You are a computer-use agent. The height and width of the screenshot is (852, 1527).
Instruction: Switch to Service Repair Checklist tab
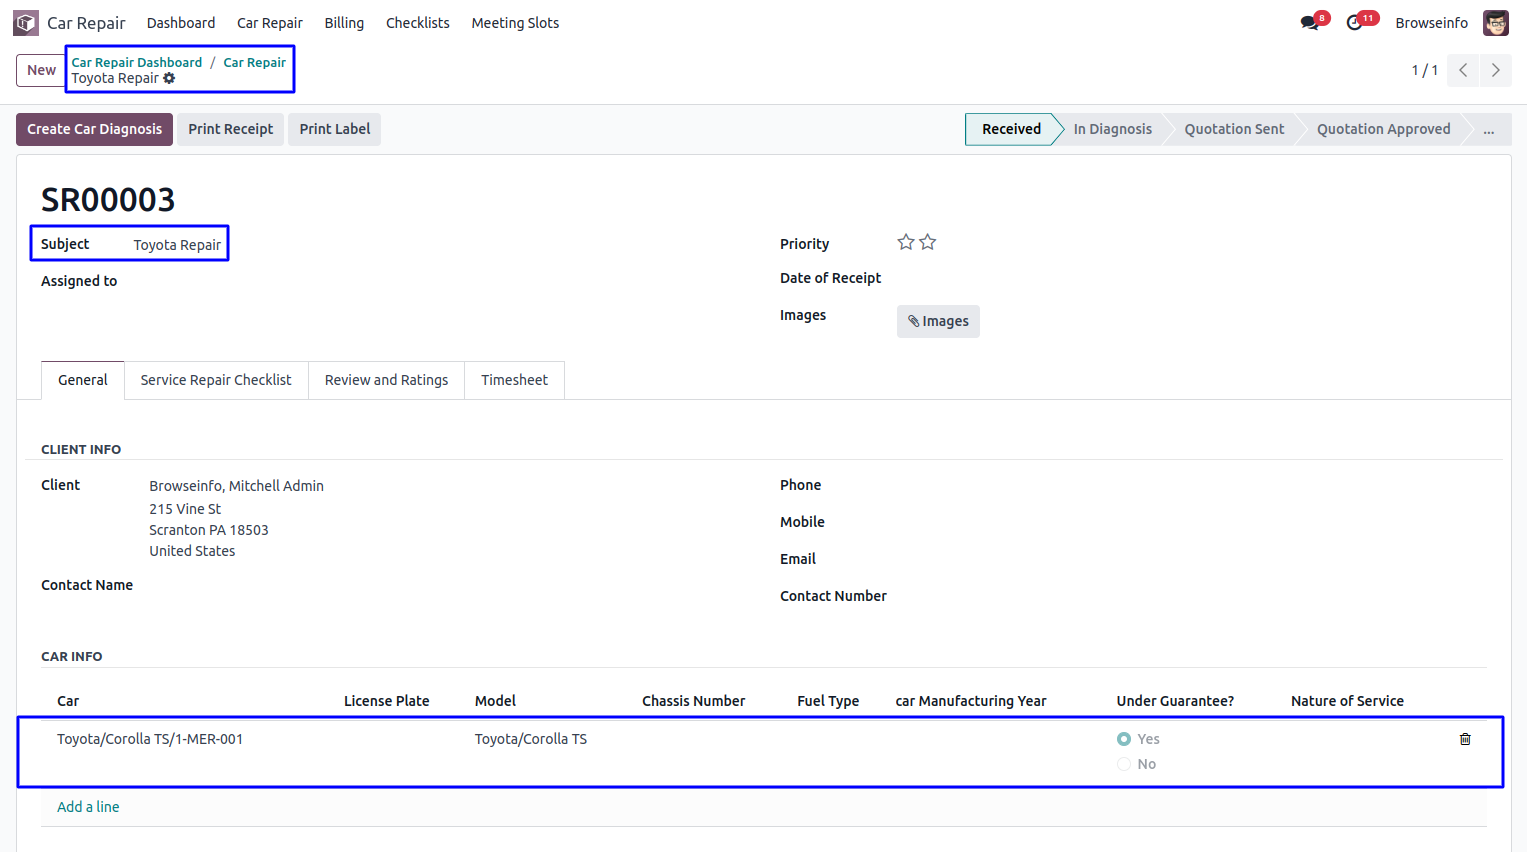[x=216, y=380]
